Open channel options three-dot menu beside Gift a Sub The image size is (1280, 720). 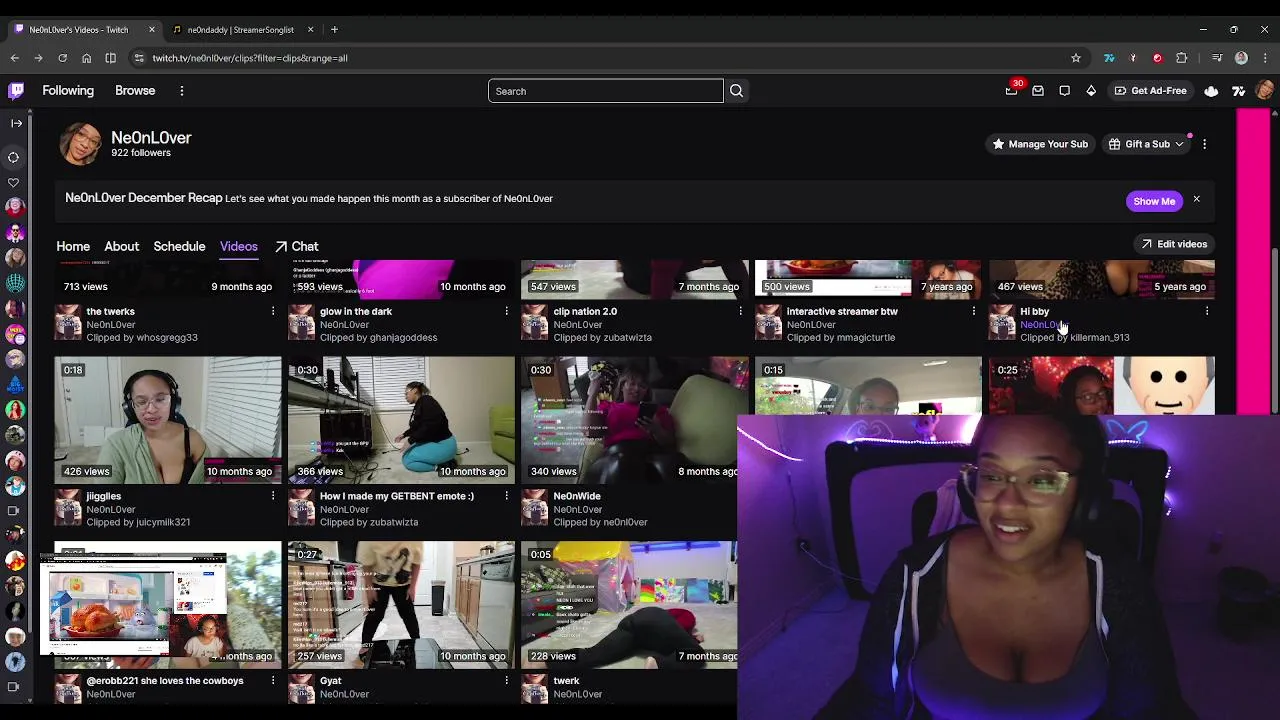click(x=1205, y=144)
